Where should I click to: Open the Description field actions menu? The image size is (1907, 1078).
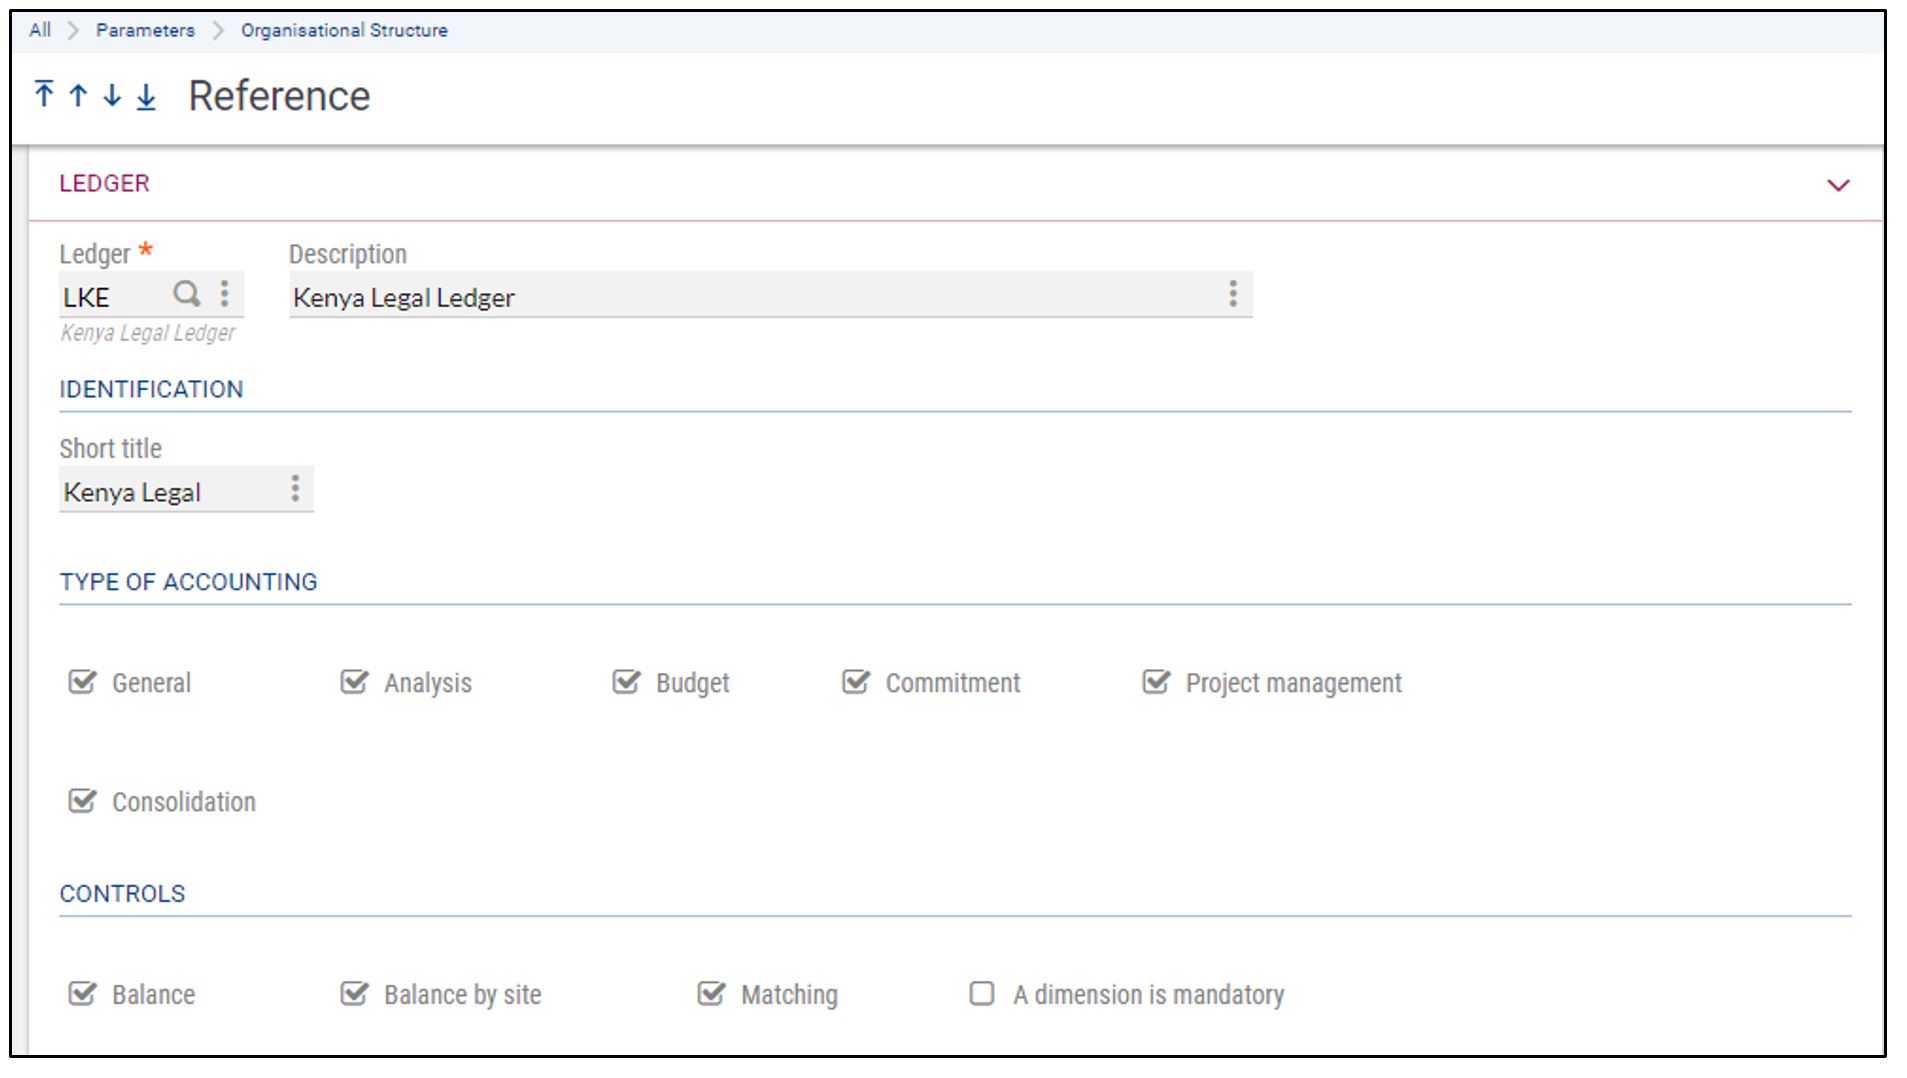tap(1233, 294)
